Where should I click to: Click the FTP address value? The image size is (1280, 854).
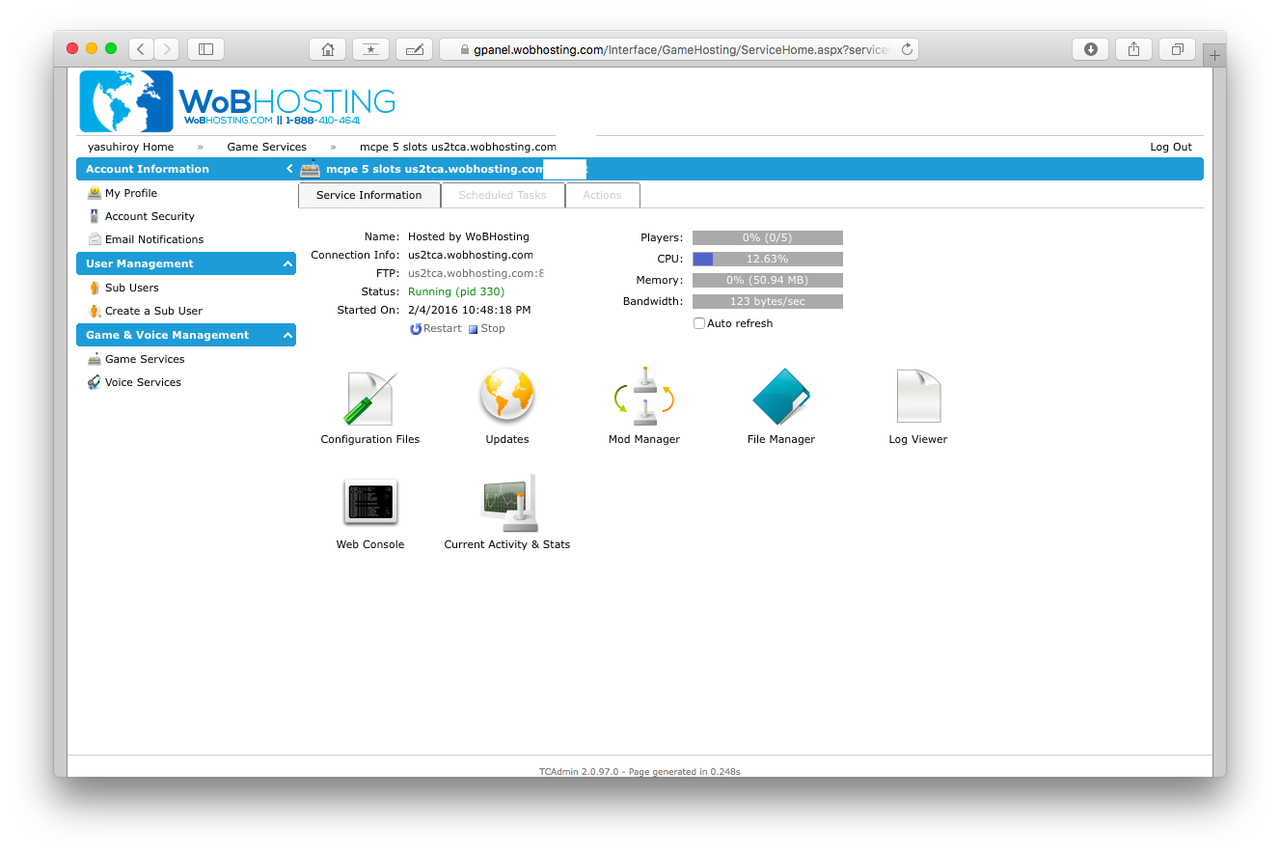(476, 273)
